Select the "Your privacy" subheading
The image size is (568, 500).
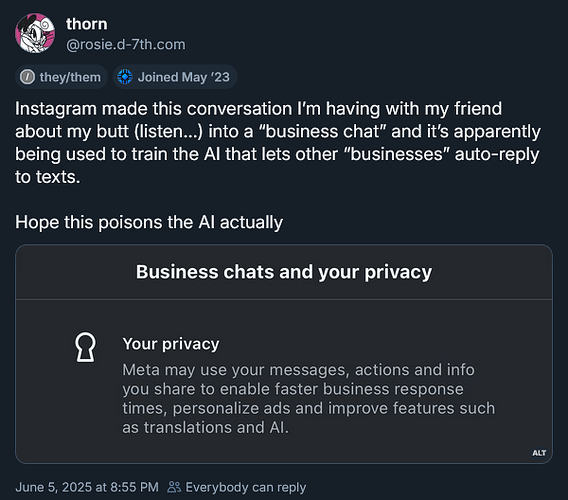(x=171, y=344)
